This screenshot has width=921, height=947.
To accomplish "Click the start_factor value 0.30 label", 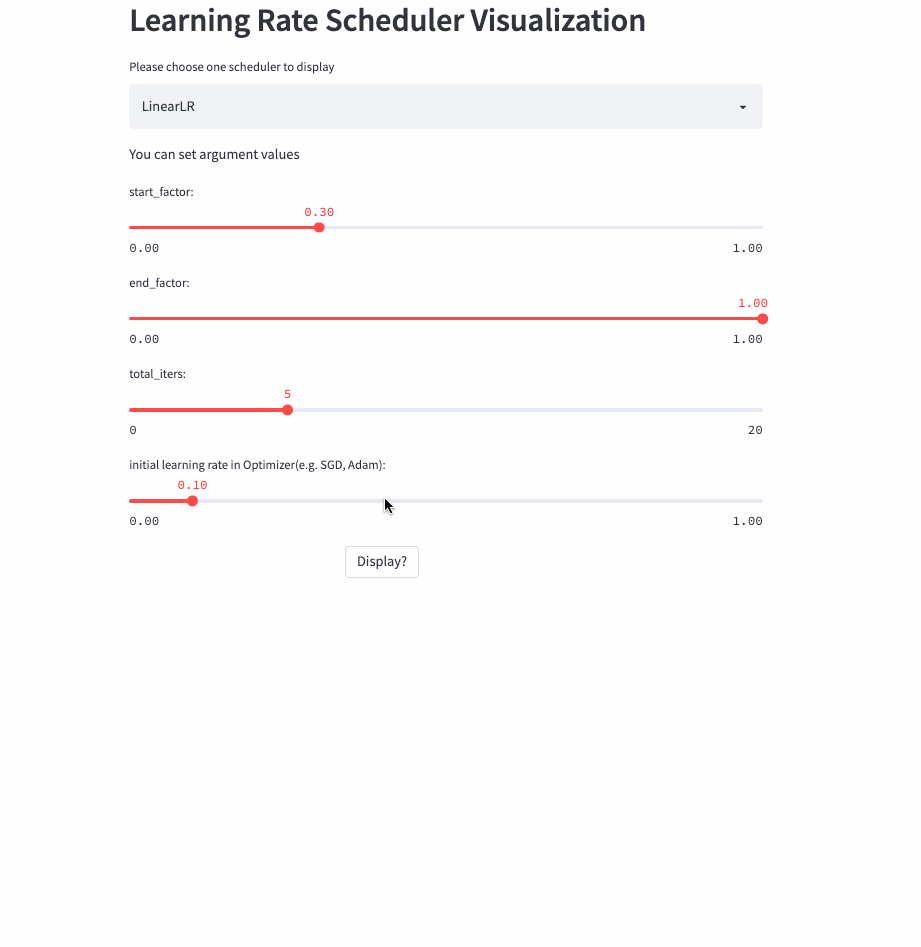I will click(319, 212).
